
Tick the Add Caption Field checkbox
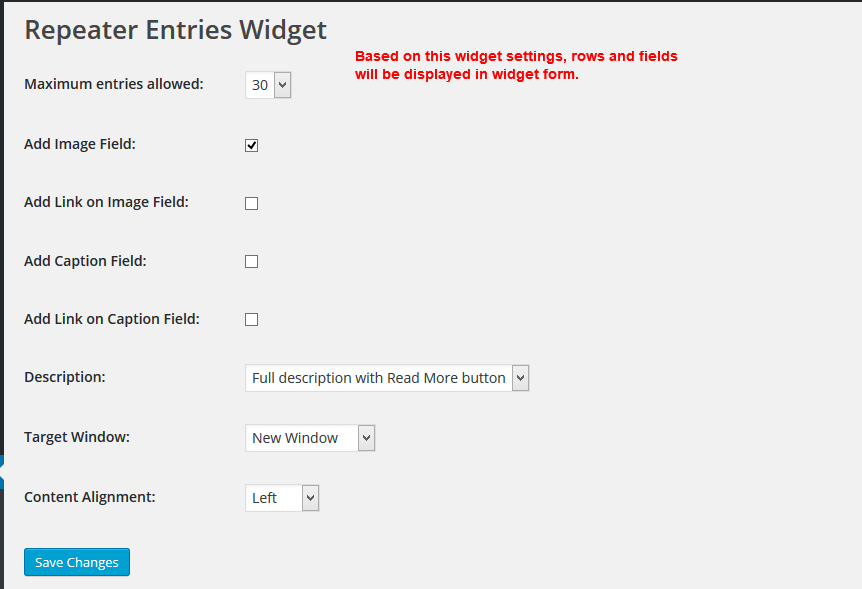pyautogui.click(x=252, y=262)
